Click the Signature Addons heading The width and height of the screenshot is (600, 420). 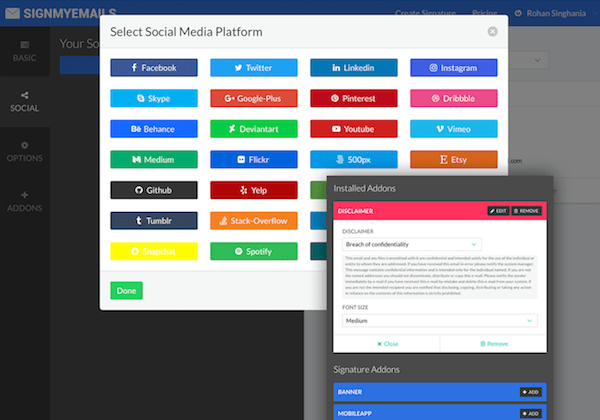pyautogui.click(x=366, y=370)
